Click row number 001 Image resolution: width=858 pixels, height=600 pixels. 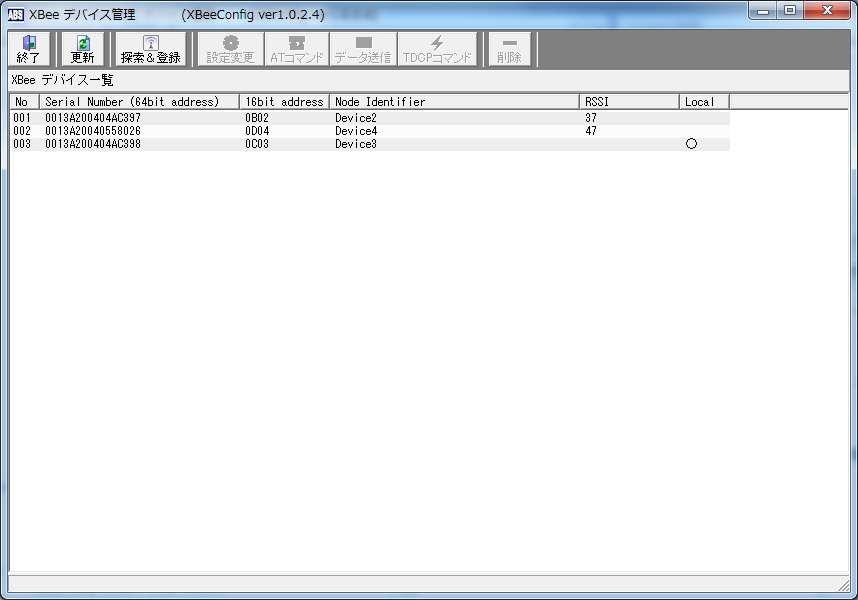point(22,118)
